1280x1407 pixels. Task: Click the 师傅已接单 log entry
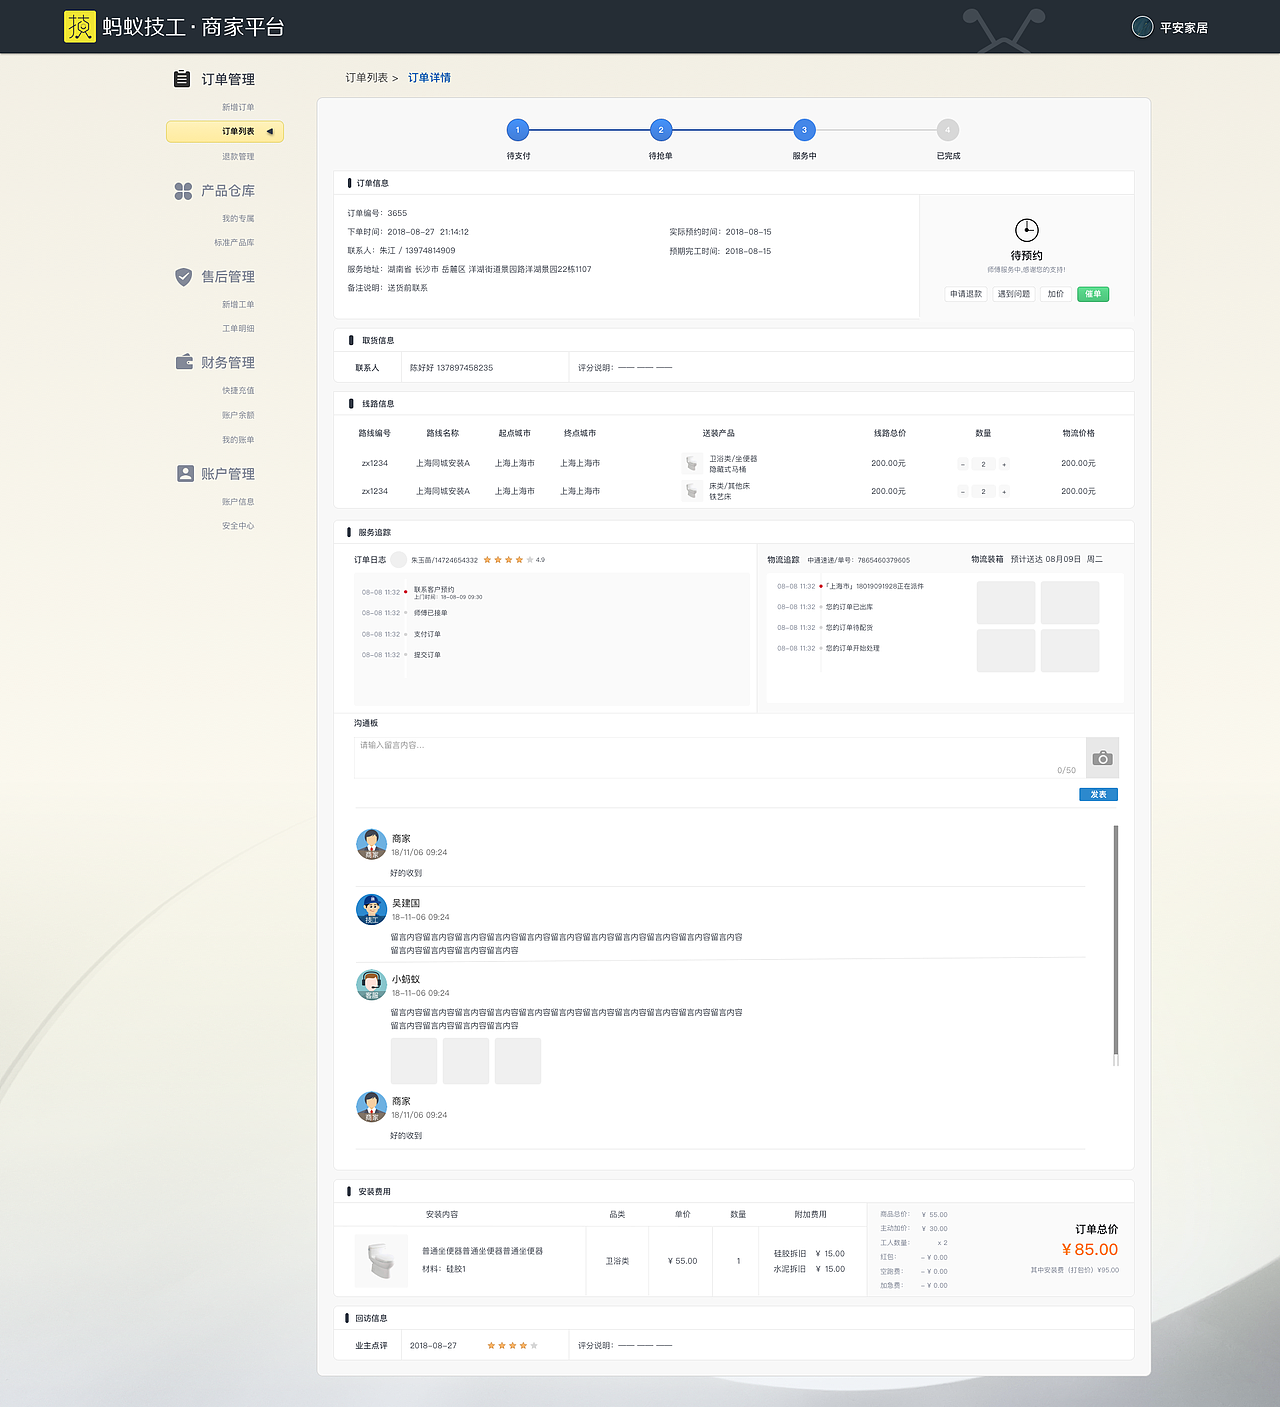tap(431, 613)
